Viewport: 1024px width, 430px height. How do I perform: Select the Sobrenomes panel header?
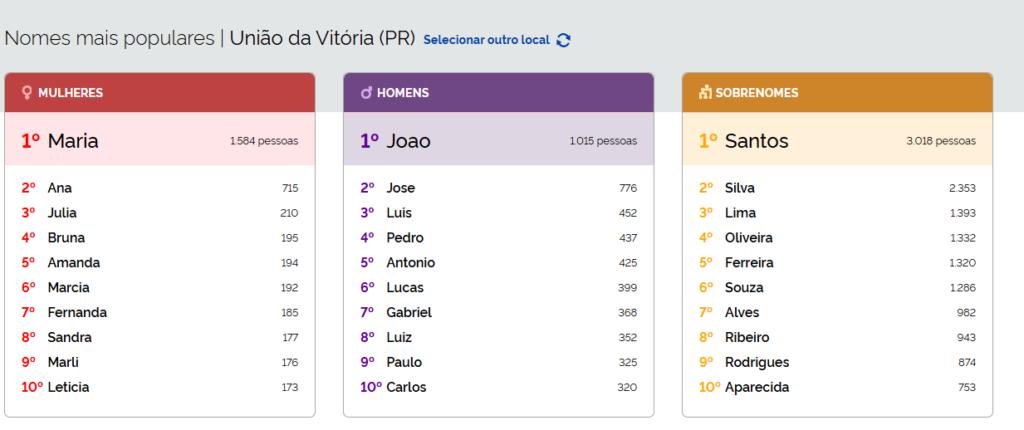click(x=837, y=93)
